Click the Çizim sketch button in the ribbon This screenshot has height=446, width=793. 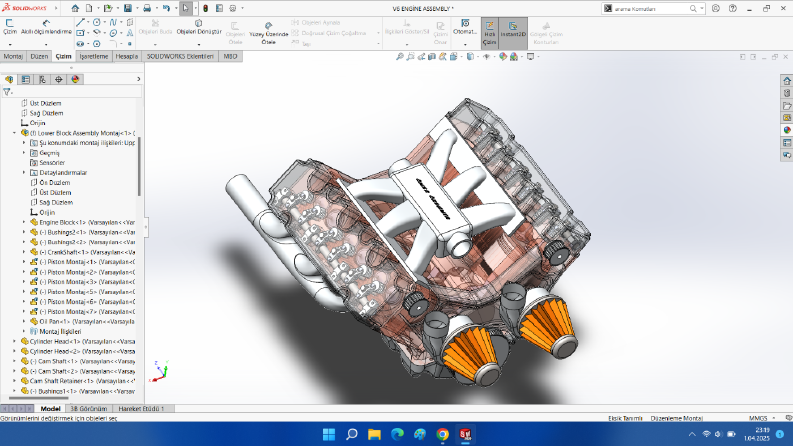click(x=10, y=27)
